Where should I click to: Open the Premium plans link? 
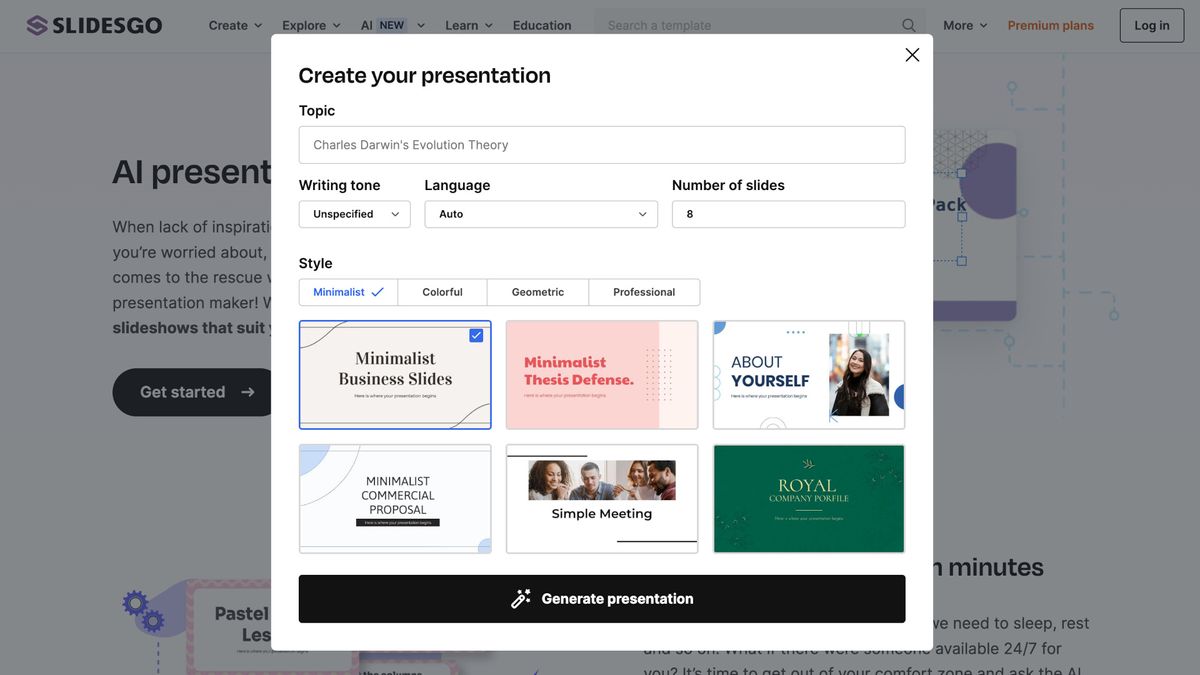click(x=1050, y=24)
